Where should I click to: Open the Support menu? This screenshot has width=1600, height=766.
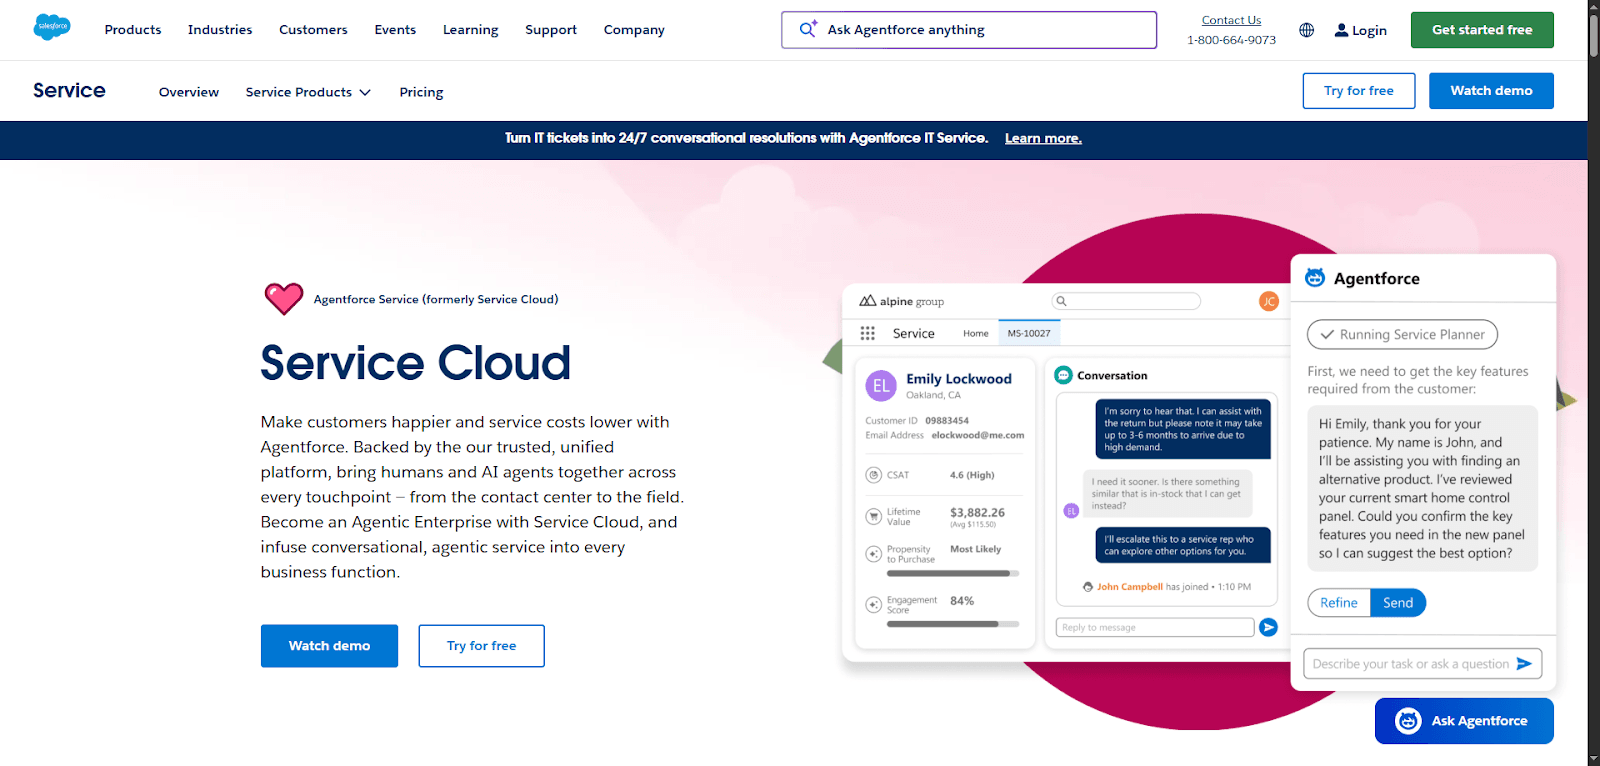coord(551,30)
